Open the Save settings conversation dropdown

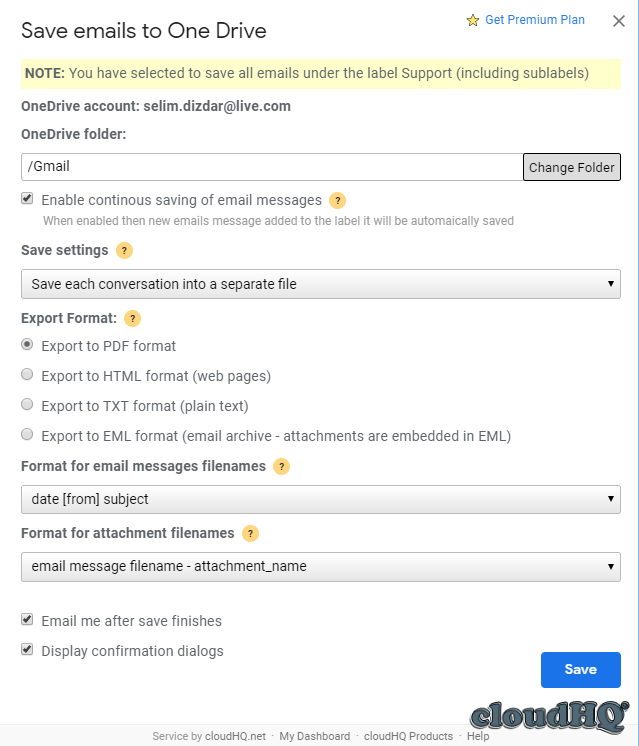click(x=320, y=284)
